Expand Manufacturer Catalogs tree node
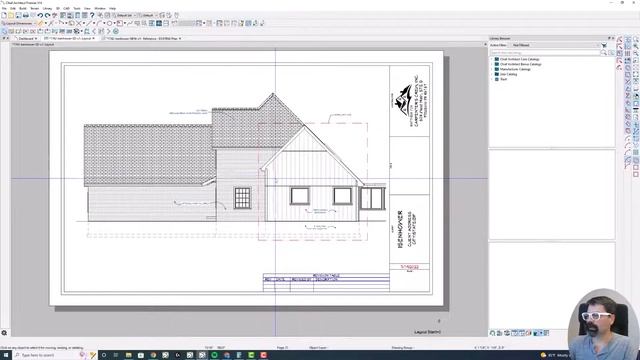This screenshot has width=640, height=360. pos(492,69)
